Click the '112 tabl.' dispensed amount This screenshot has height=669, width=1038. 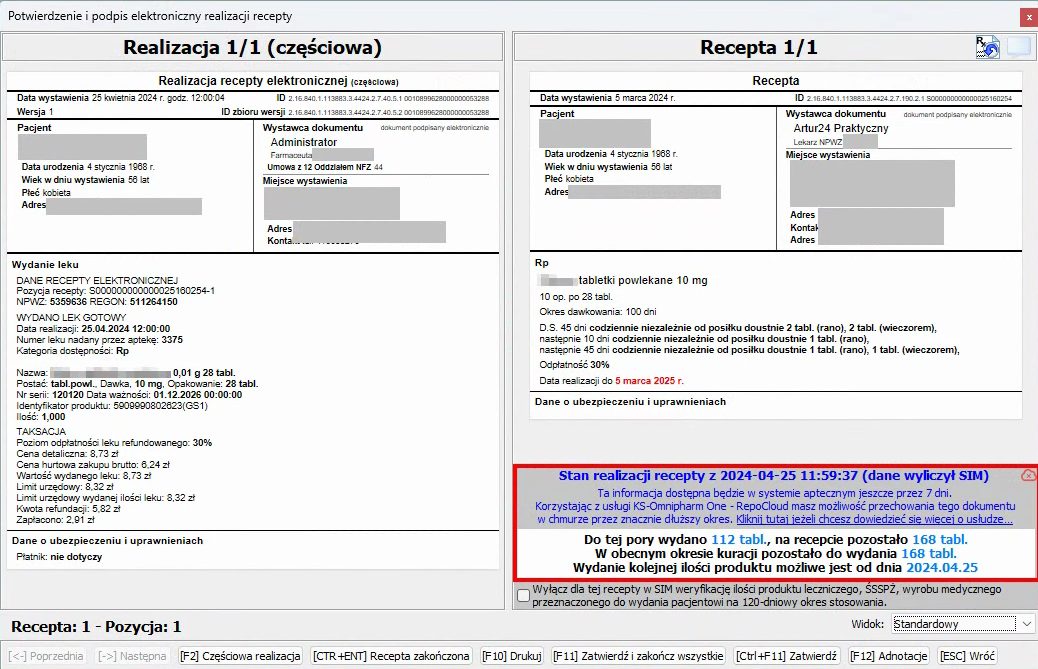tap(739, 539)
